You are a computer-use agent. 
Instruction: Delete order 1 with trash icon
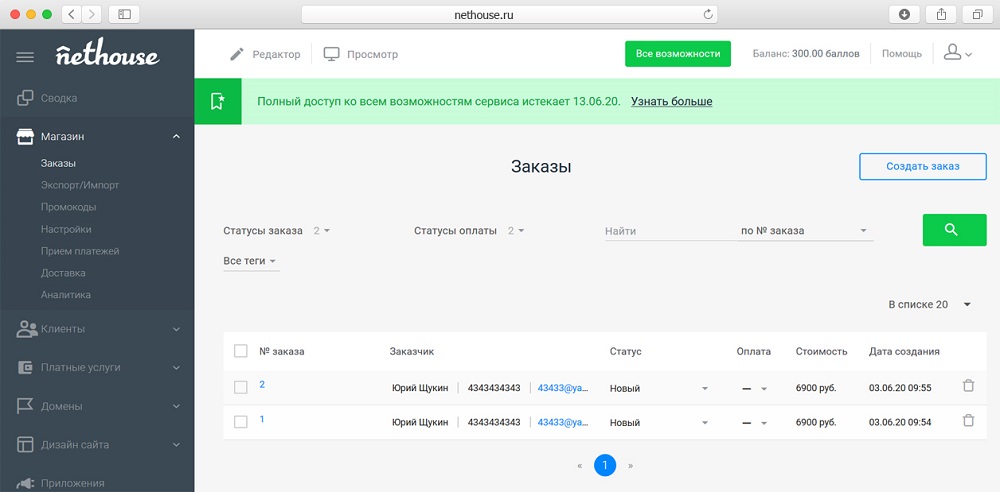[x=968, y=421]
